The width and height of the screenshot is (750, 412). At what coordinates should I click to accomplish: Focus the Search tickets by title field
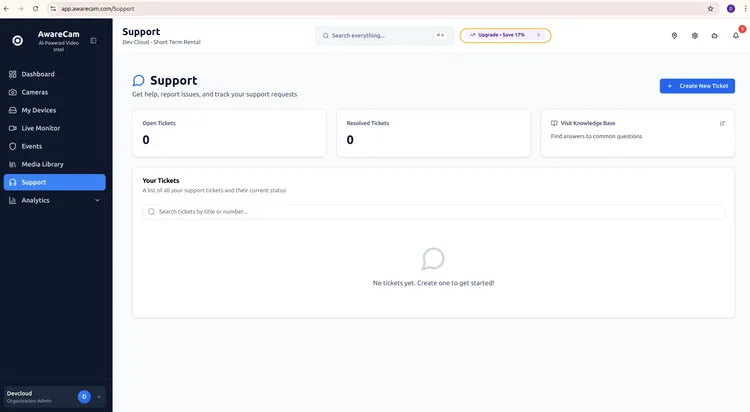click(x=433, y=212)
